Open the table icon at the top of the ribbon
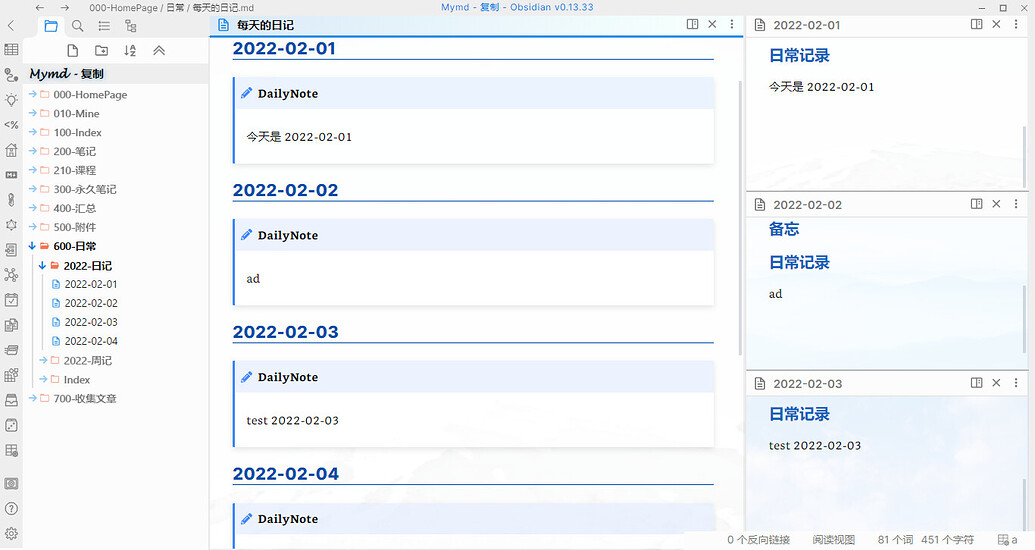This screenshot has width=1035, height=550. 11,50
